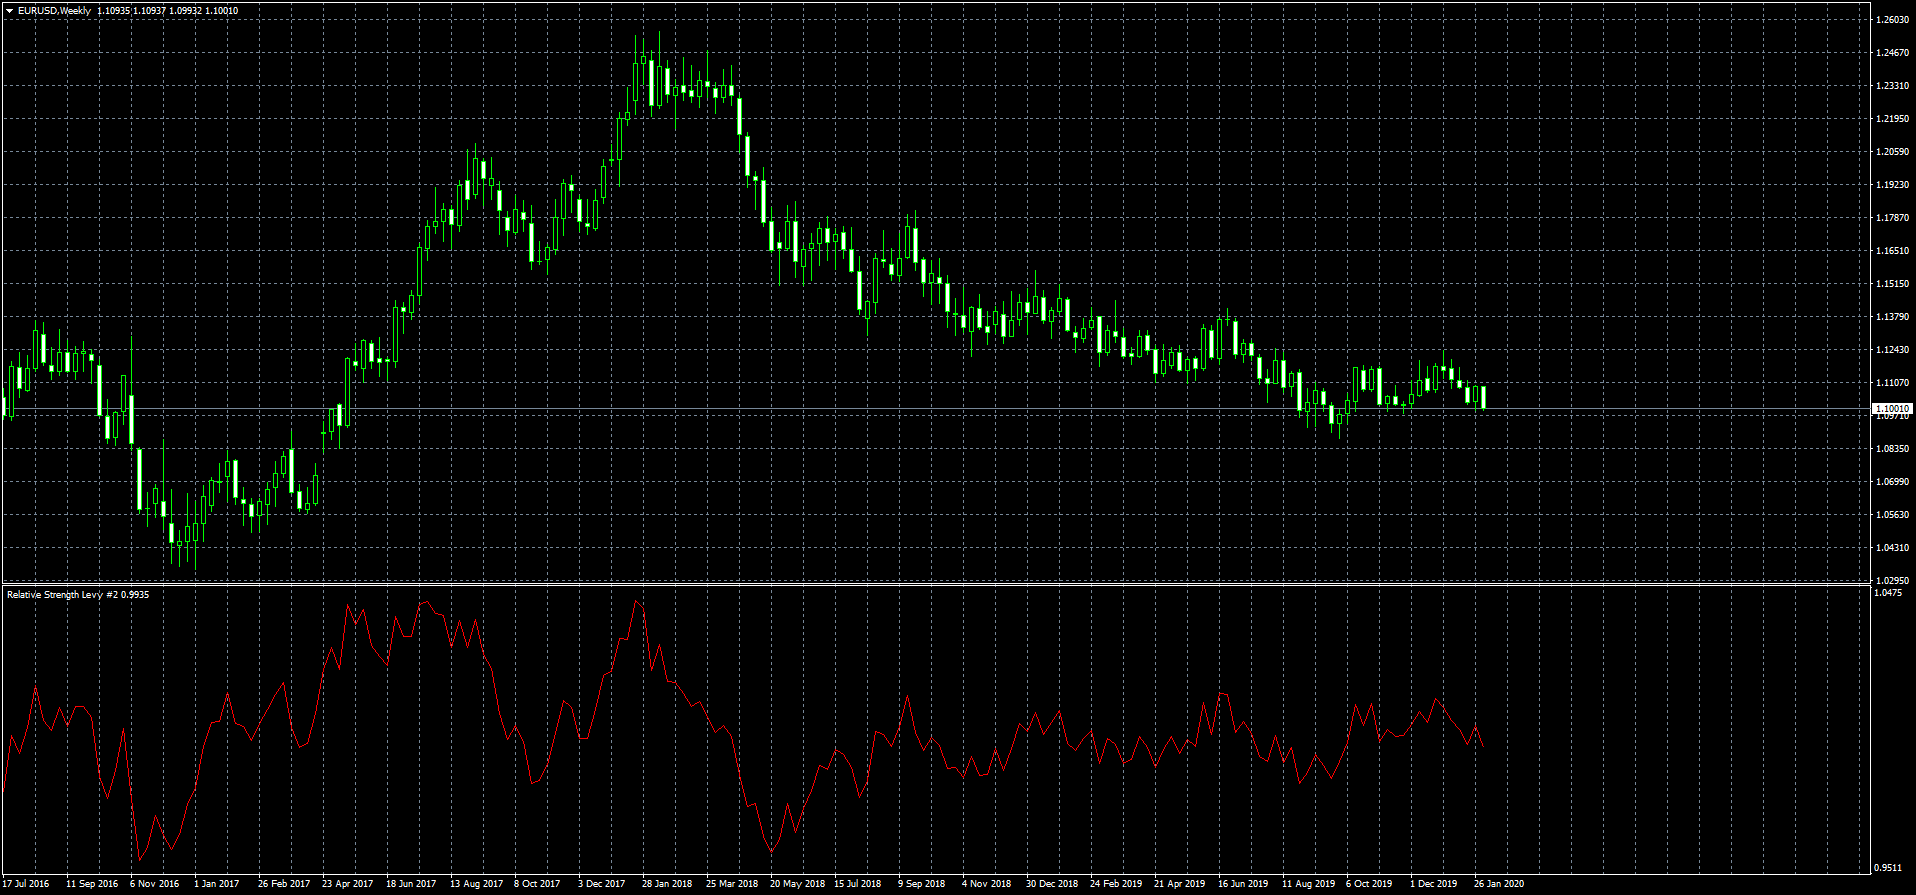Click the OHLC values 1.10935 1.10937 1.09932 1.10010
The width and height of the screenshot is (1916, 895).
pyautogui.click(x=168, y=11)
